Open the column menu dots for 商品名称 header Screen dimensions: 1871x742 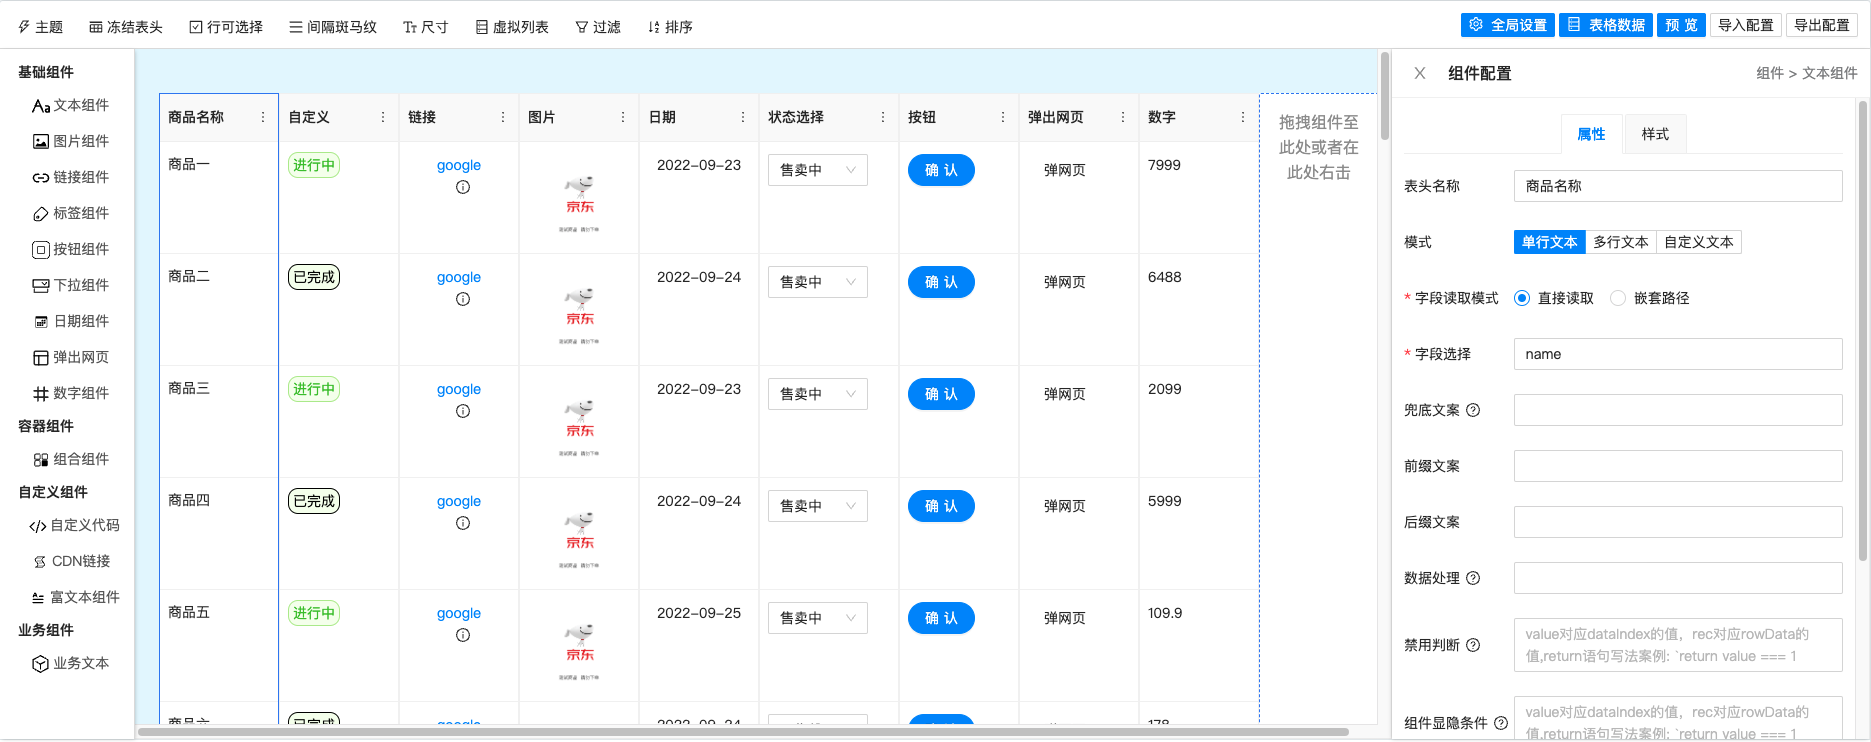(x=263, y=117)
